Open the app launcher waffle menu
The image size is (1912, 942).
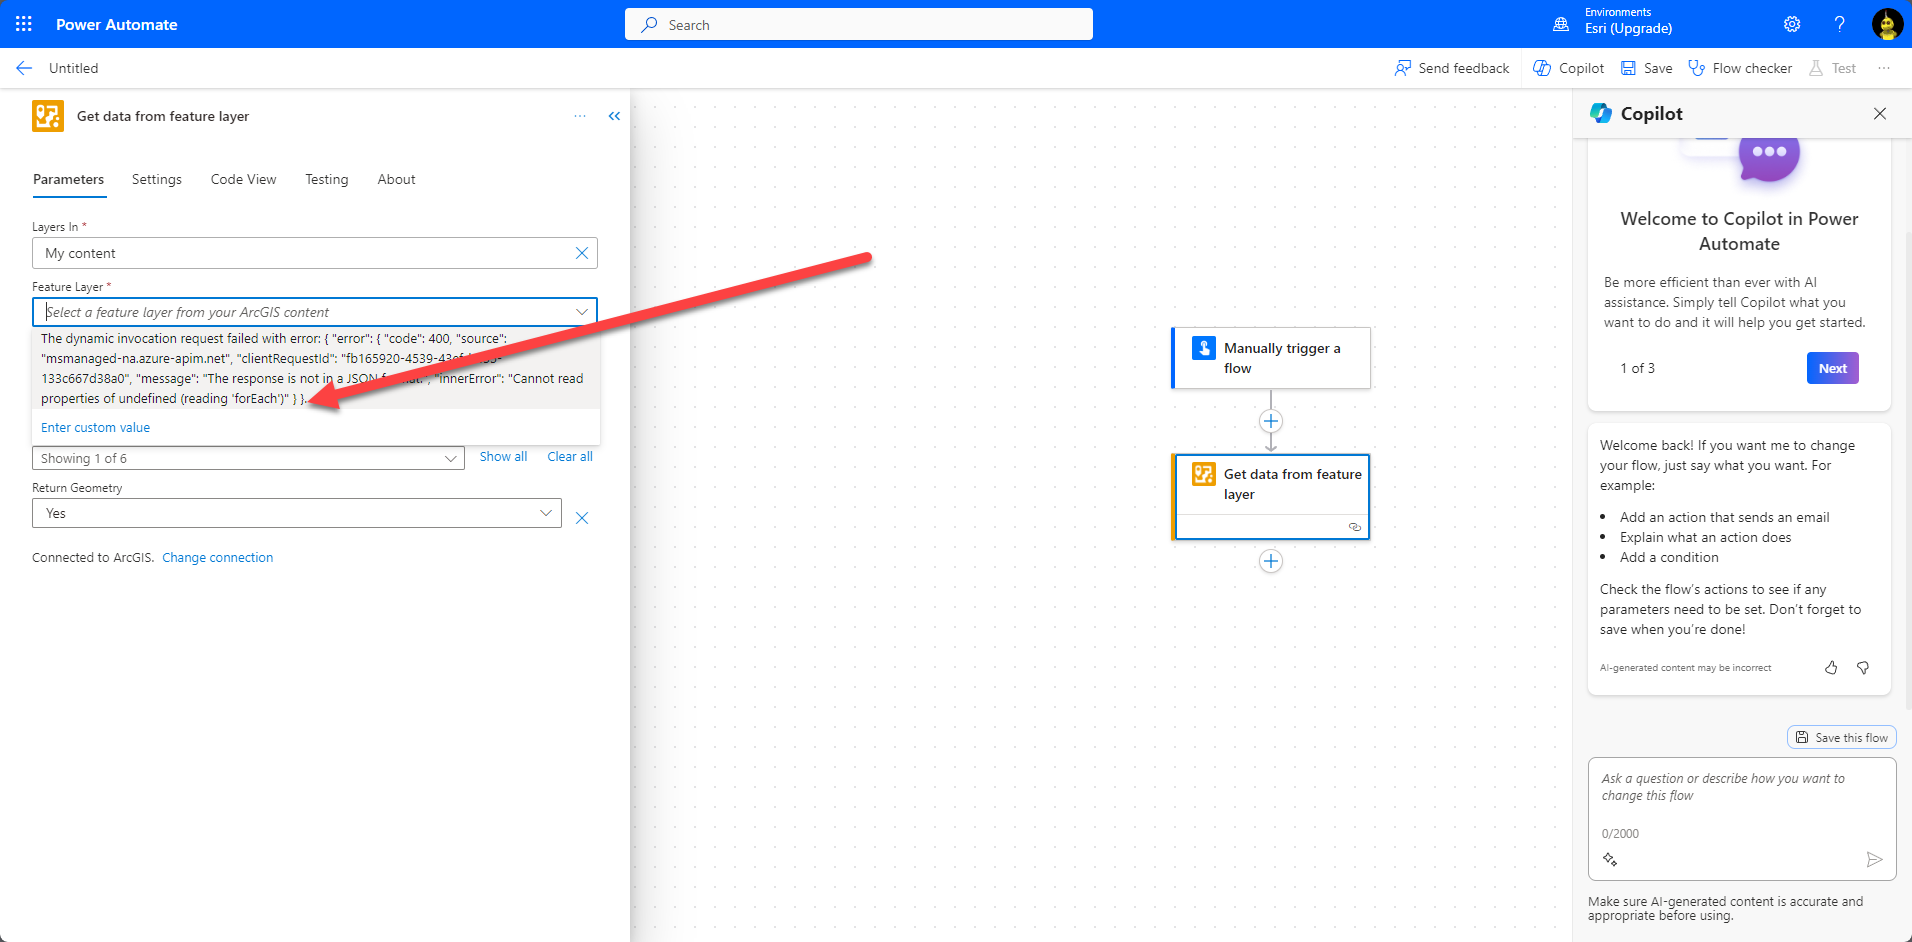pos(24,24)
